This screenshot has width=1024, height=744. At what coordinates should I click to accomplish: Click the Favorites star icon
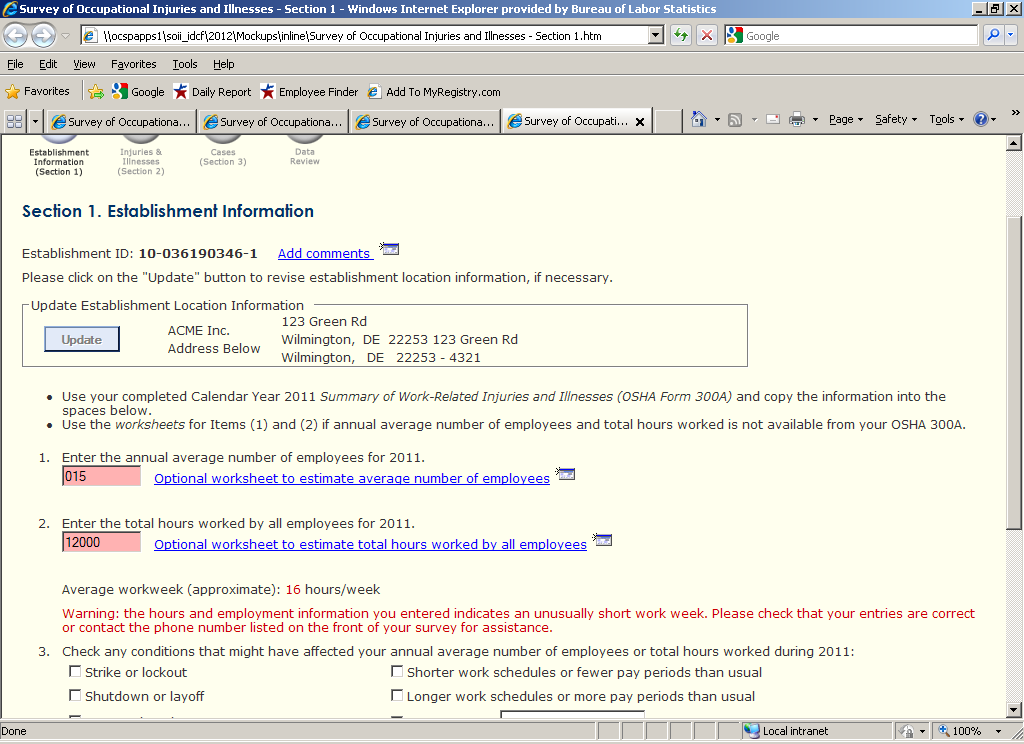pyautogui.click(x=12, y=91)
